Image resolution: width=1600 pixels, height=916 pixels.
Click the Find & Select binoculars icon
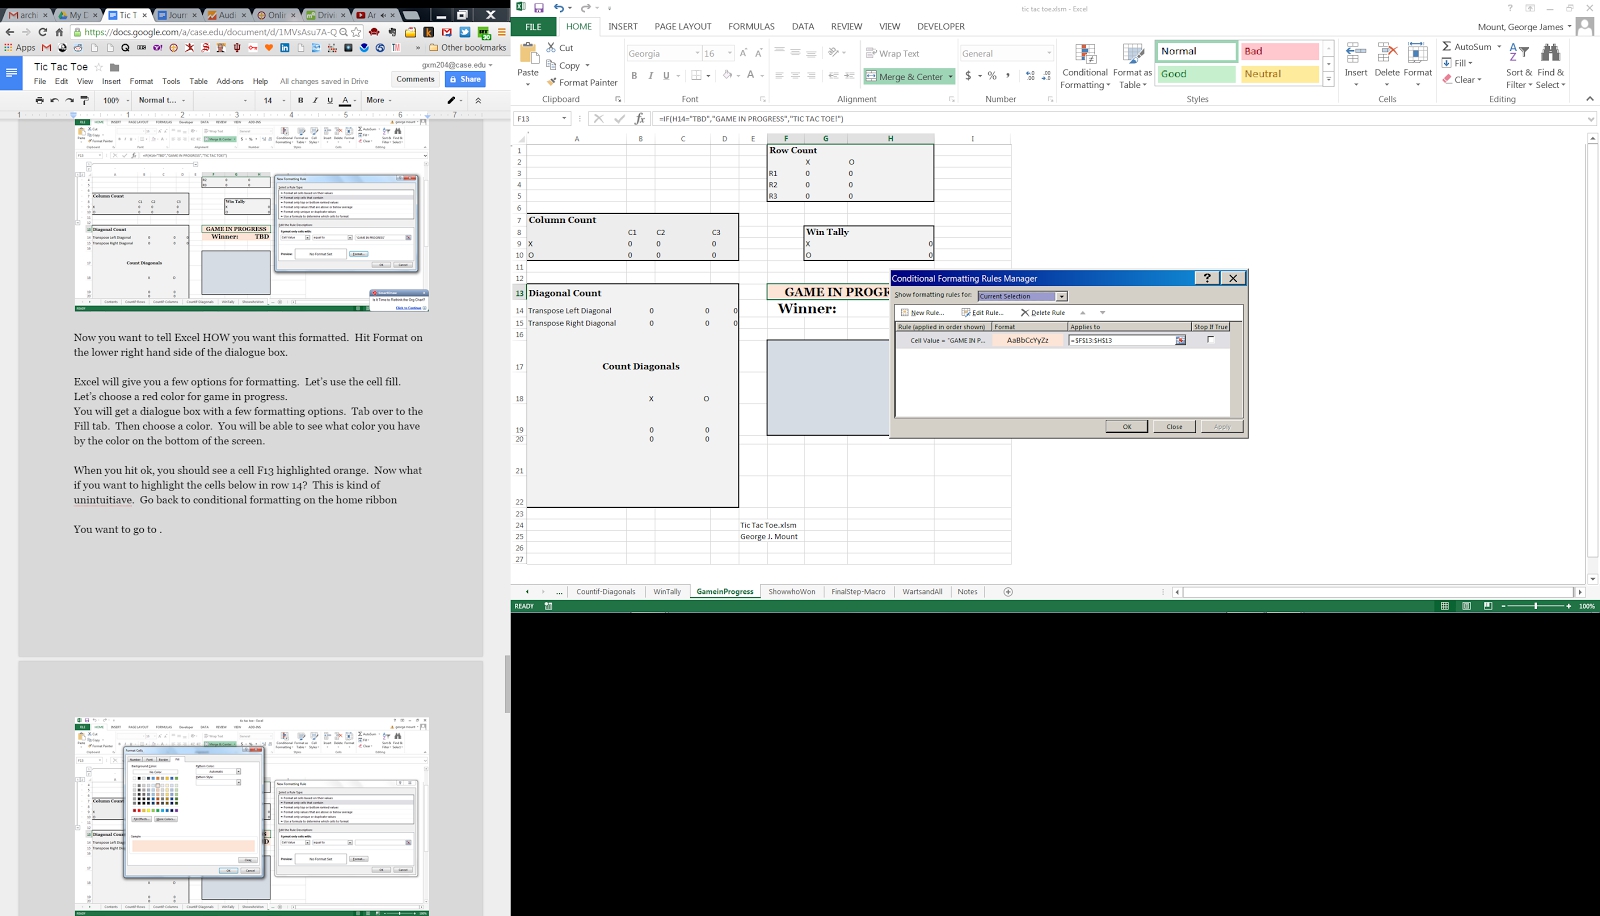(1550, 54)
